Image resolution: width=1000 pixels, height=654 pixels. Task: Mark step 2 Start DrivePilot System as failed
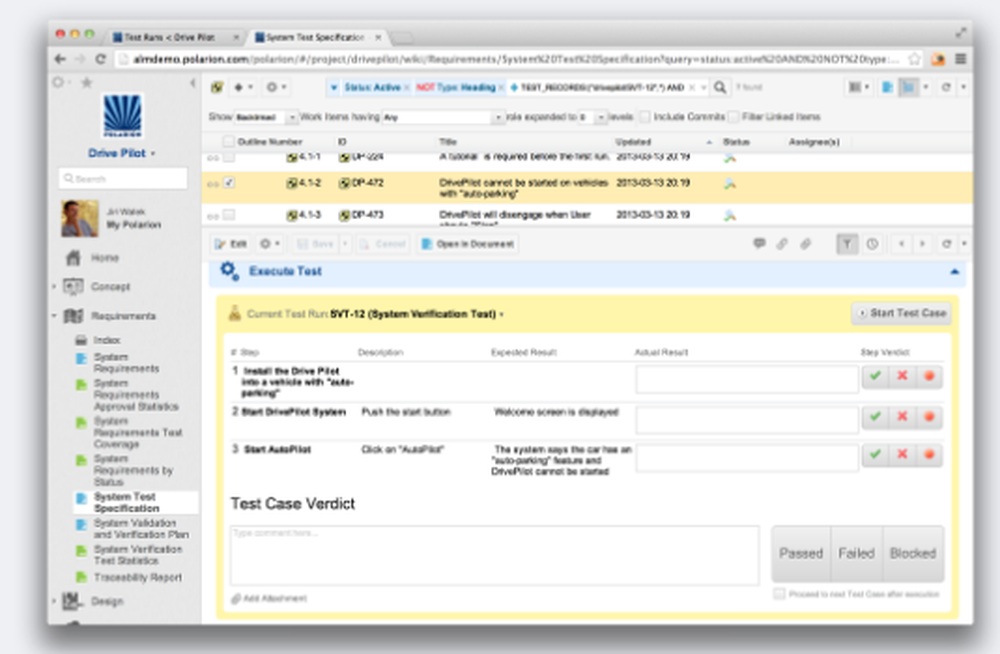[902, 417]
